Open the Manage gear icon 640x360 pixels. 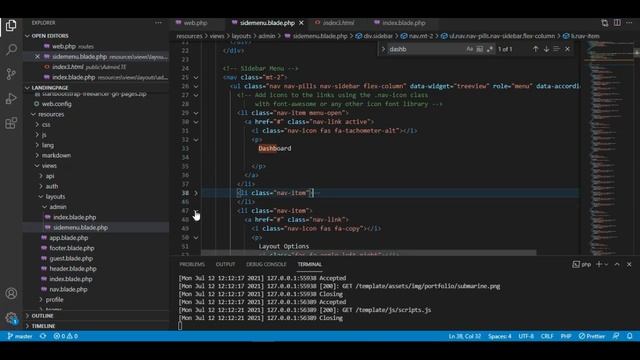coord(11,318)
